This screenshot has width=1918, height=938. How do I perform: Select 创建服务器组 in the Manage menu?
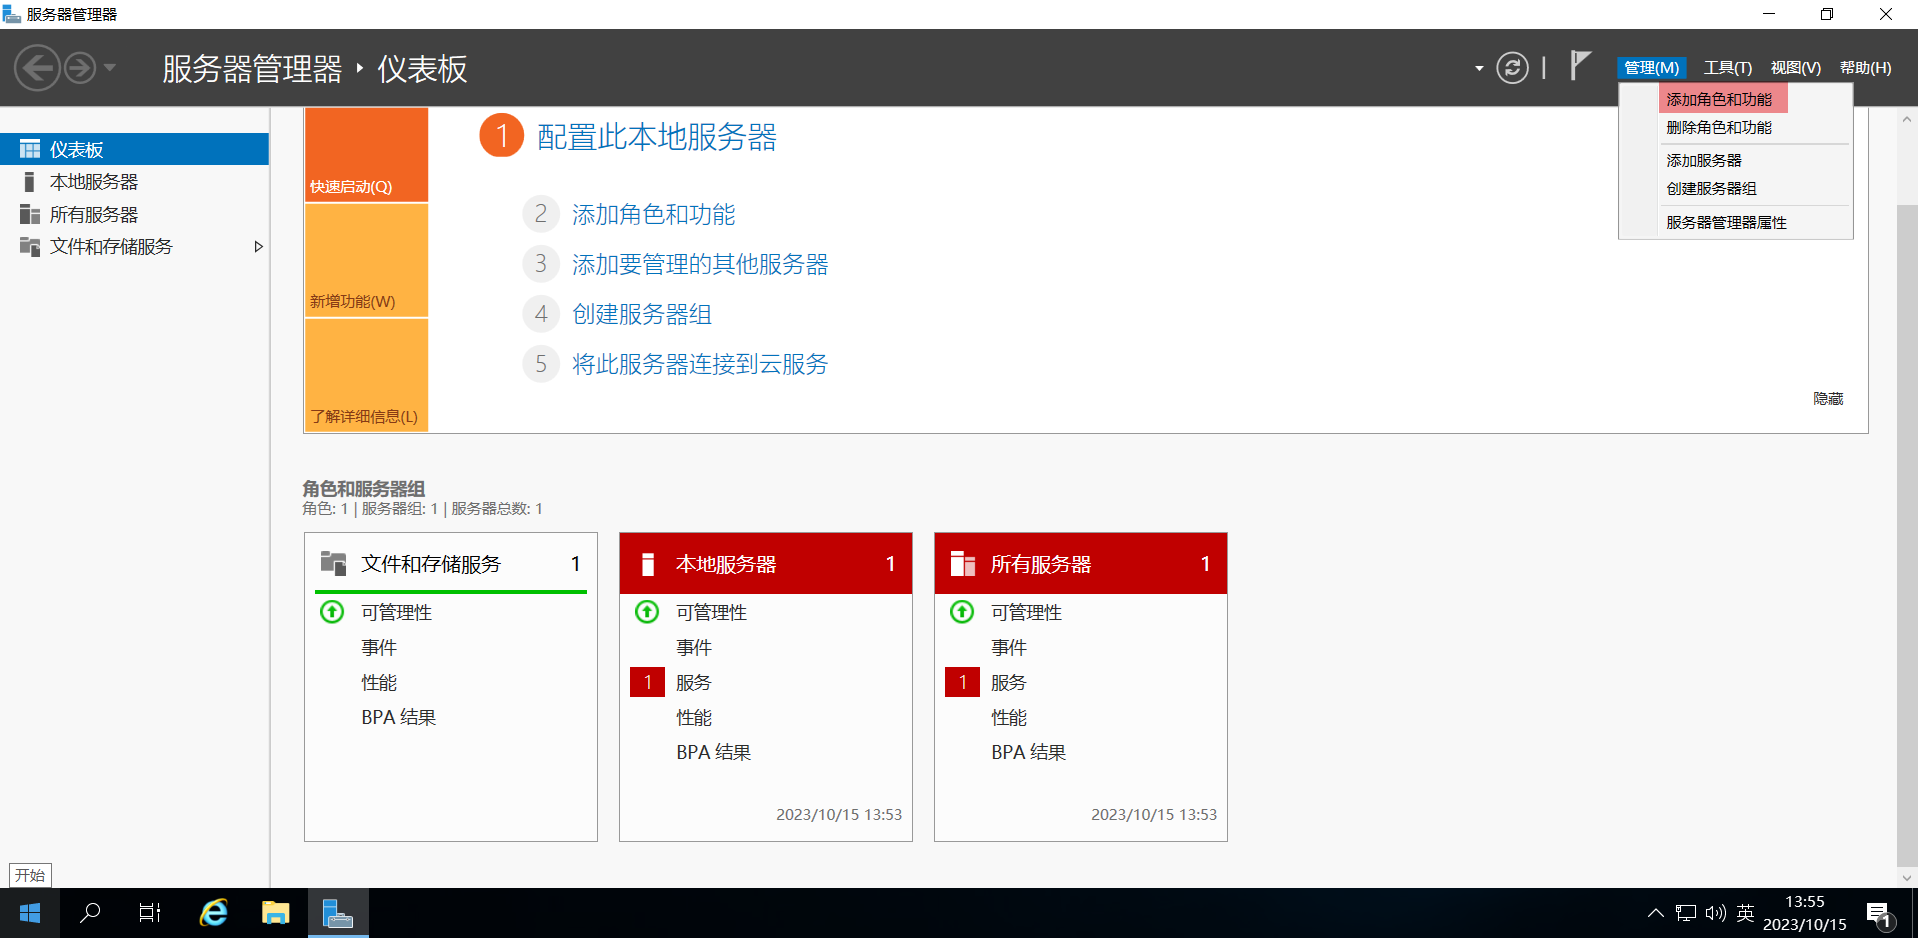tap(1711, 188)
